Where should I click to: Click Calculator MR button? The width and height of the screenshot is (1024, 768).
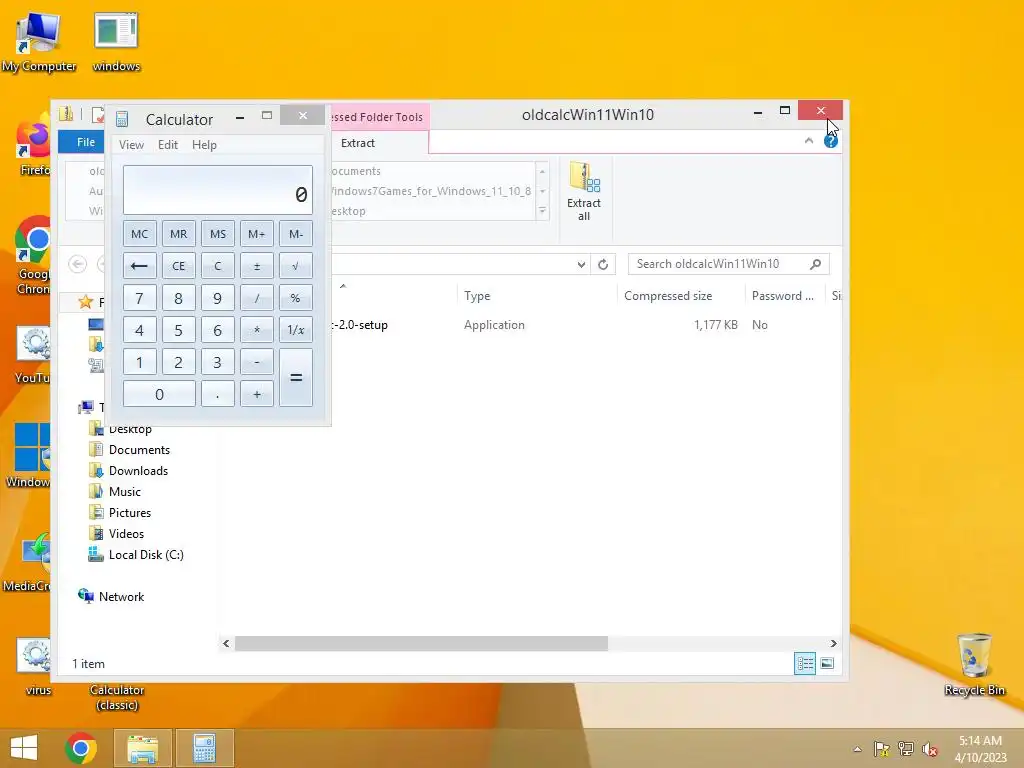(x=178, y=234)
